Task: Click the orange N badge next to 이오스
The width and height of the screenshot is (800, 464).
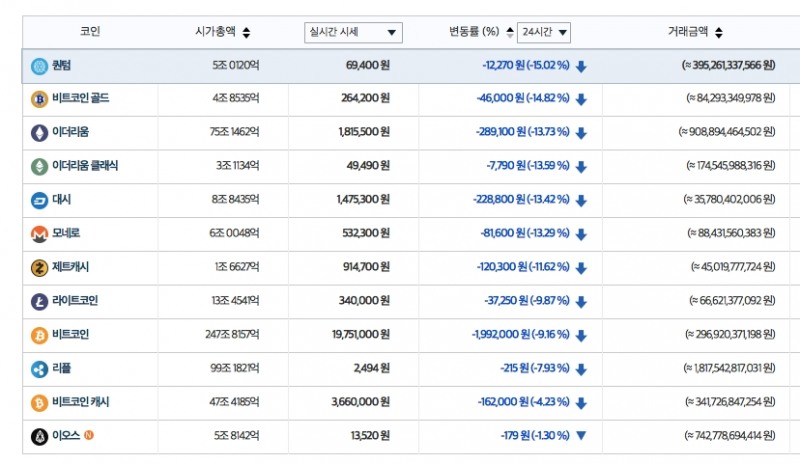Action: pos(89,435)
